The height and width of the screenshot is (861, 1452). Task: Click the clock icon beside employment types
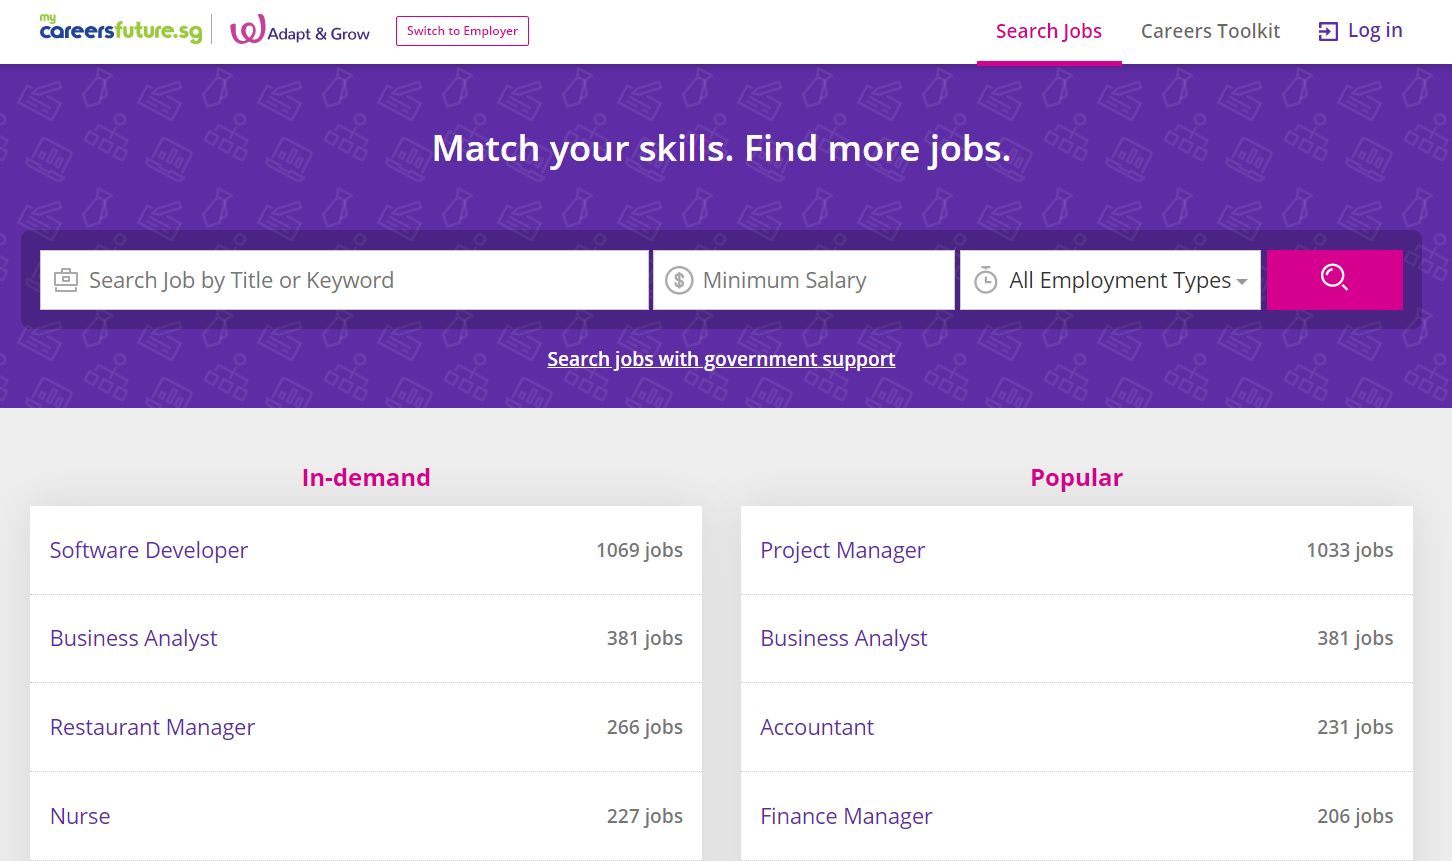point(986,280)
